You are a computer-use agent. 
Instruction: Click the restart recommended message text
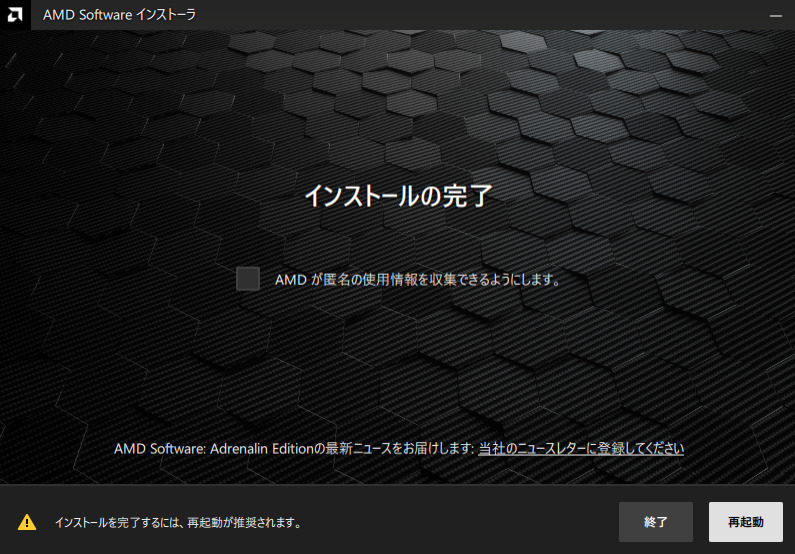(178, 522)
